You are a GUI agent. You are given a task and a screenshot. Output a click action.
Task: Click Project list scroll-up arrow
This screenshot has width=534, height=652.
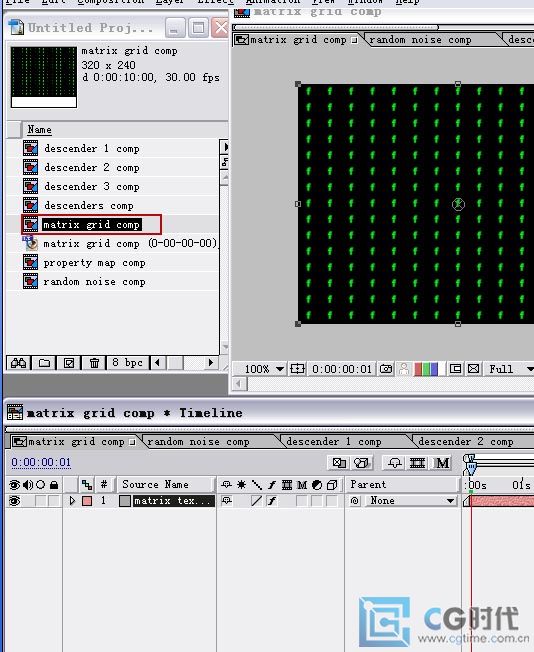(225, 178)
